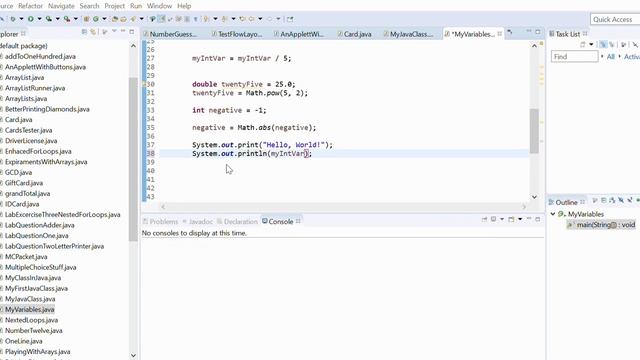Click the New Java Package toolbar icon
Screen dimensions: 640x360
pyautogui.click(x=87, y=19)
